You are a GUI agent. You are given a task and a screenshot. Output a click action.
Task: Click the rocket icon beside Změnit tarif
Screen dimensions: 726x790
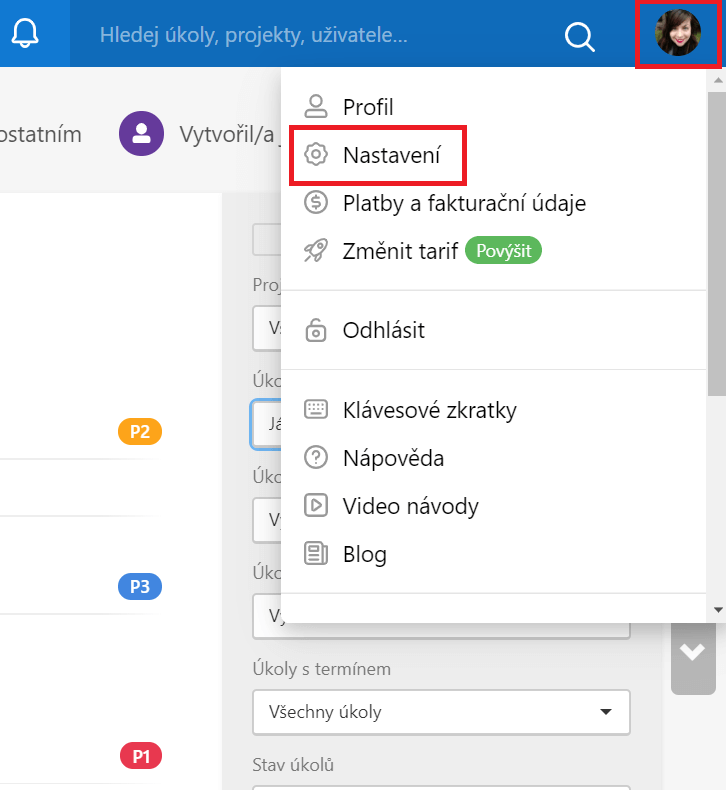coord(316,250)
